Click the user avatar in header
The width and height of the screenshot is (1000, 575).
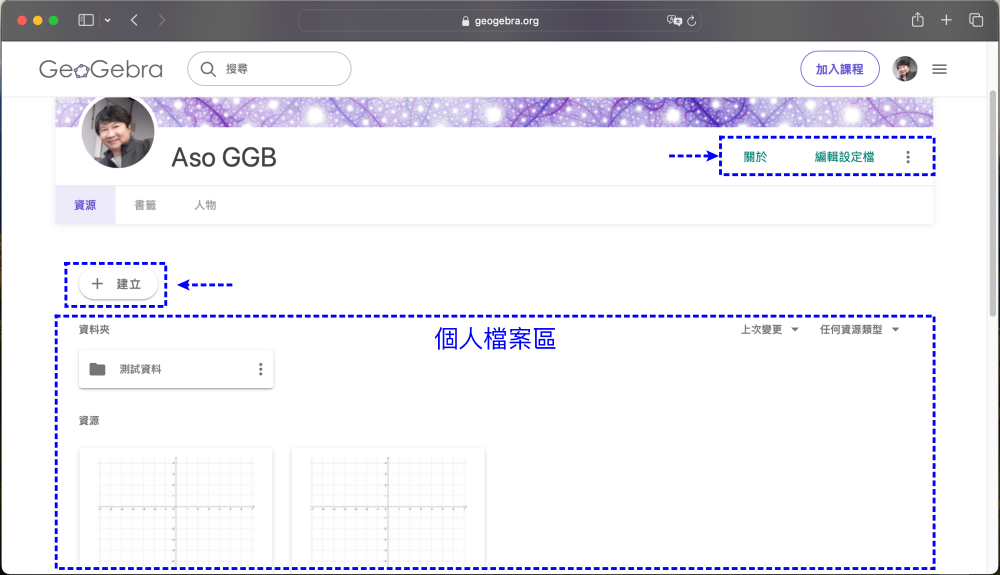[x=905, y=69]
